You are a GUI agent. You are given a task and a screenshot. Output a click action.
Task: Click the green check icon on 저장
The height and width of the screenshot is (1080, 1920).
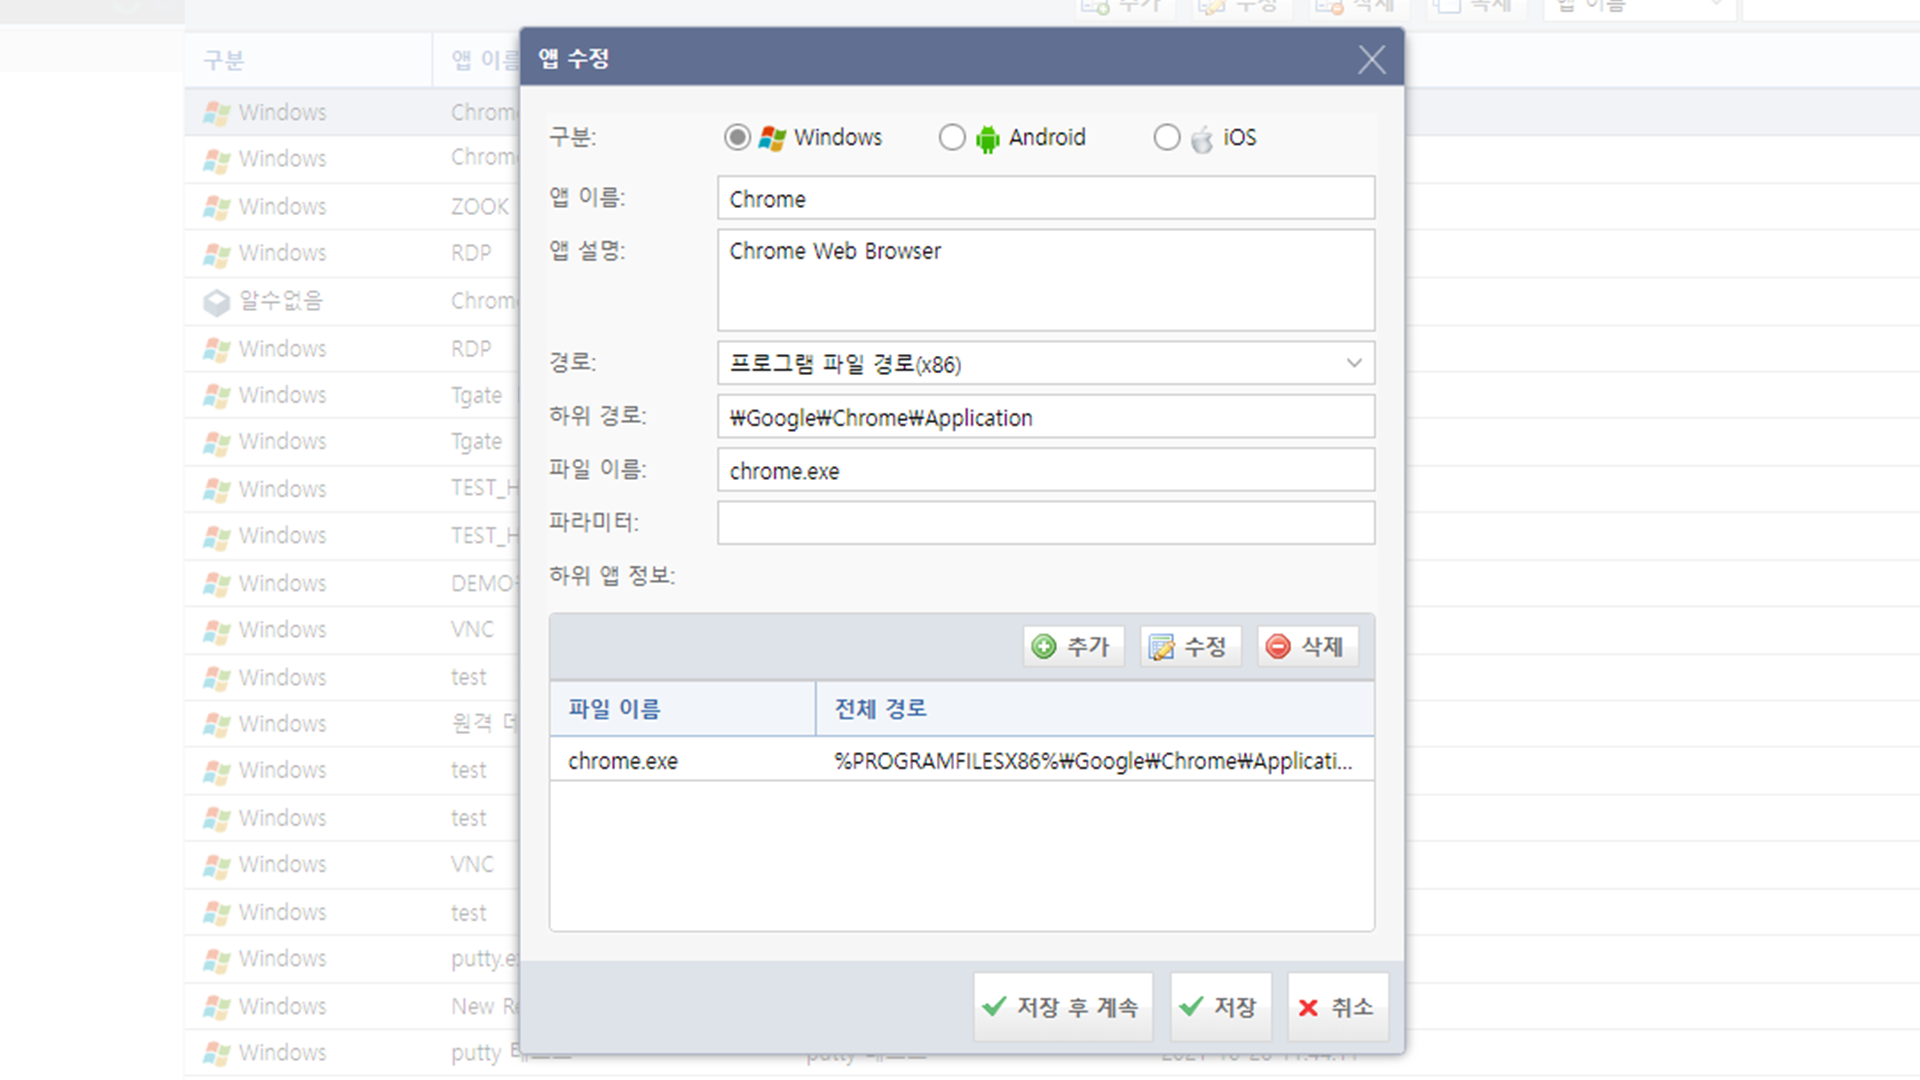pyautogui.click(x=1192, y=1006)
